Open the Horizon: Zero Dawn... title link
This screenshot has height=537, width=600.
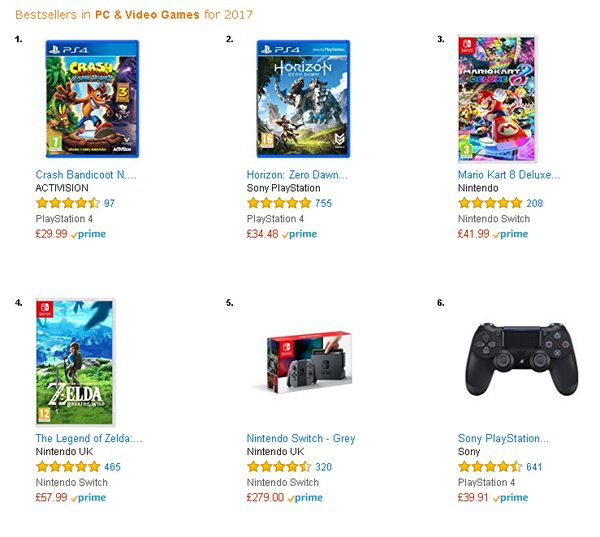point(297,175)
